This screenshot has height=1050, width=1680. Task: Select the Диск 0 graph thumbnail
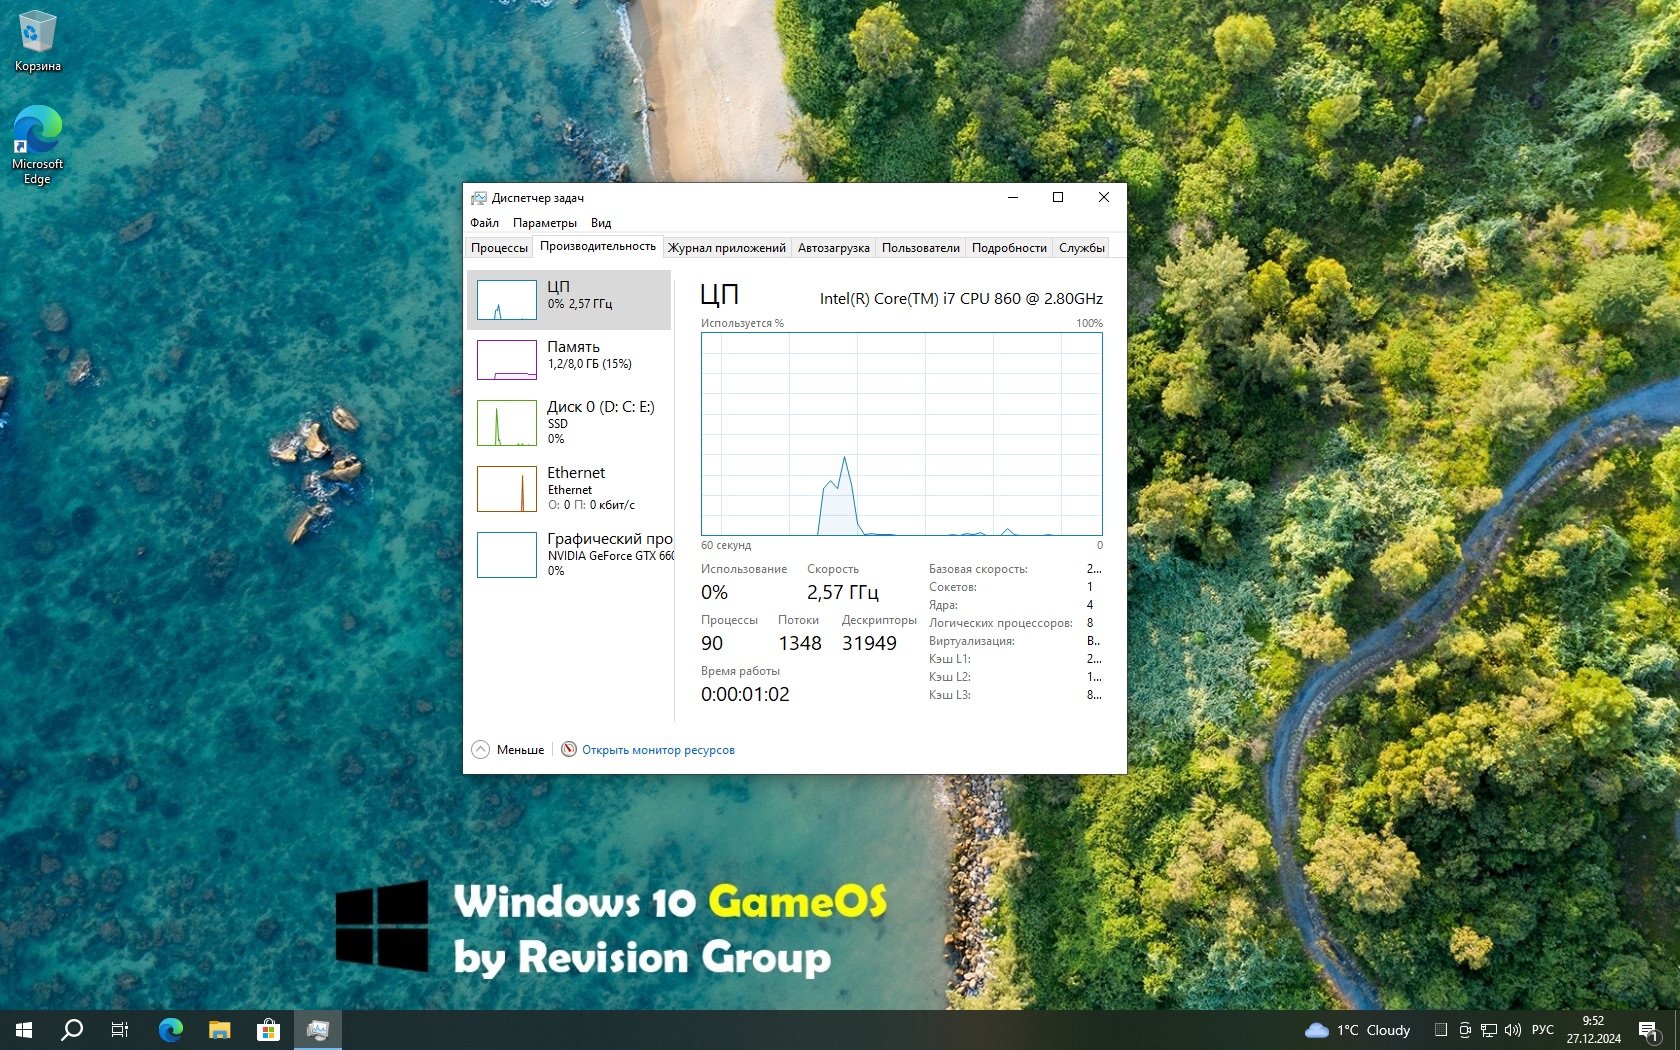(507, 423)
